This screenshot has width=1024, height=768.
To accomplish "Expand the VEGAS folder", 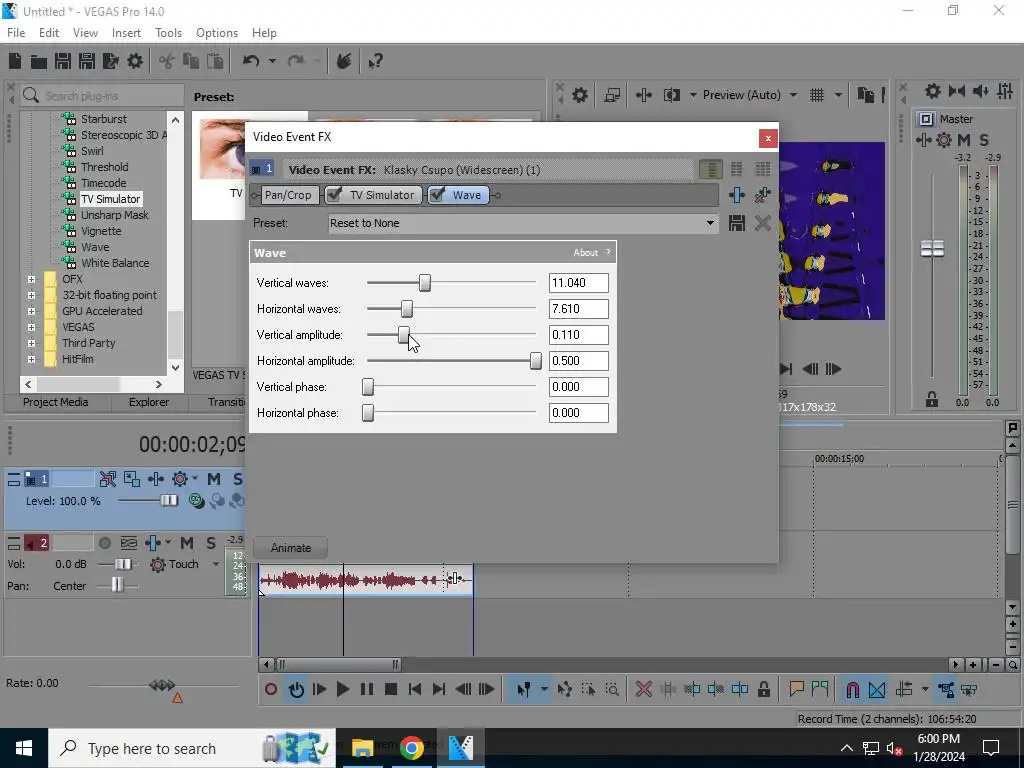I will (x=31, y=327).
